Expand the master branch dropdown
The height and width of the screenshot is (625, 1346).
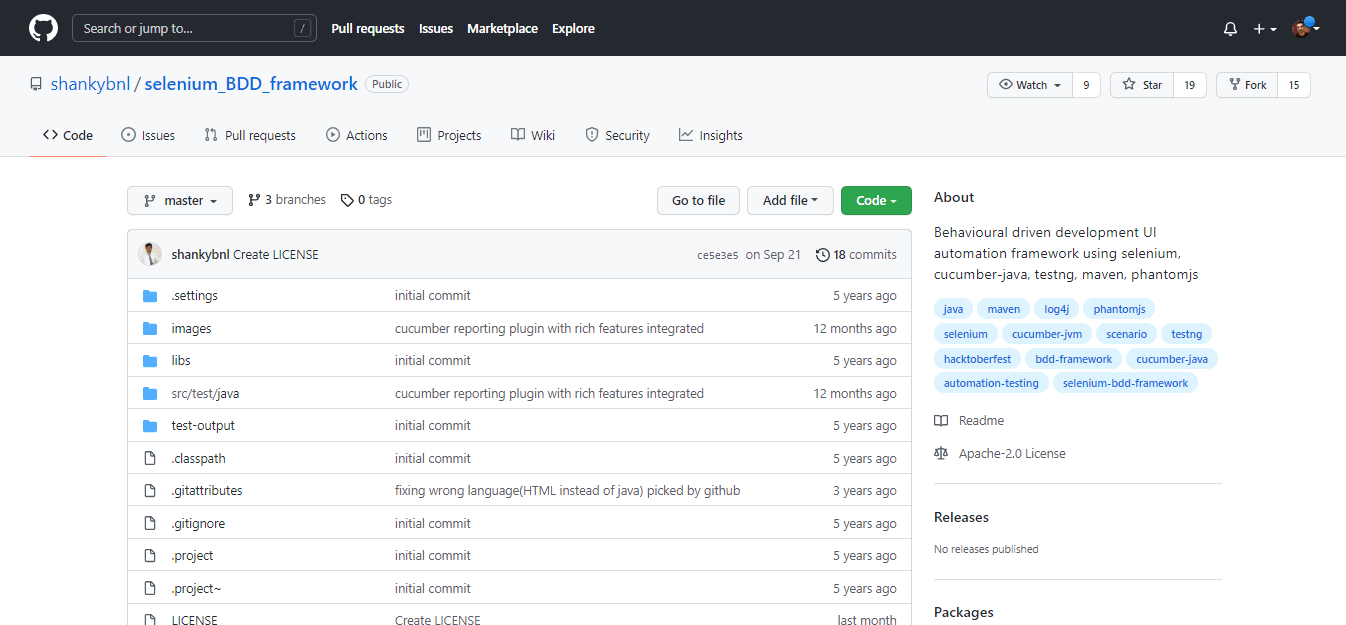(180, 201)
